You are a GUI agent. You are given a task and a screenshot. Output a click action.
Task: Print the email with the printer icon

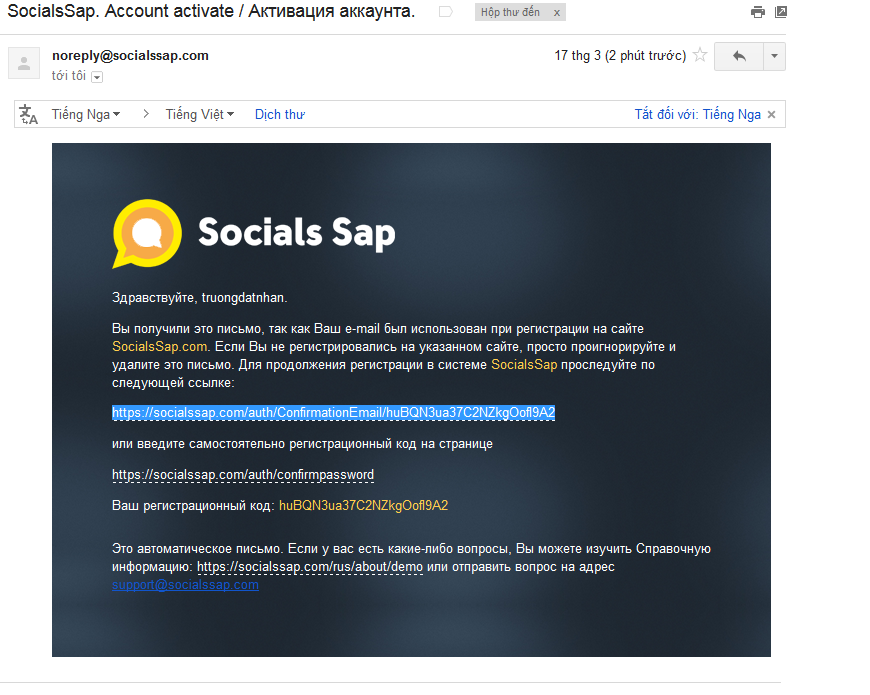[757, 12]
